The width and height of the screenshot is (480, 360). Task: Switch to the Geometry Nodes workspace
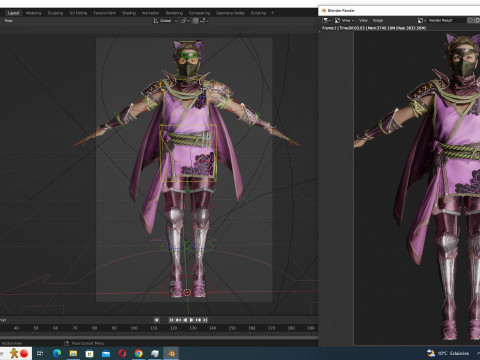point(230,13)
